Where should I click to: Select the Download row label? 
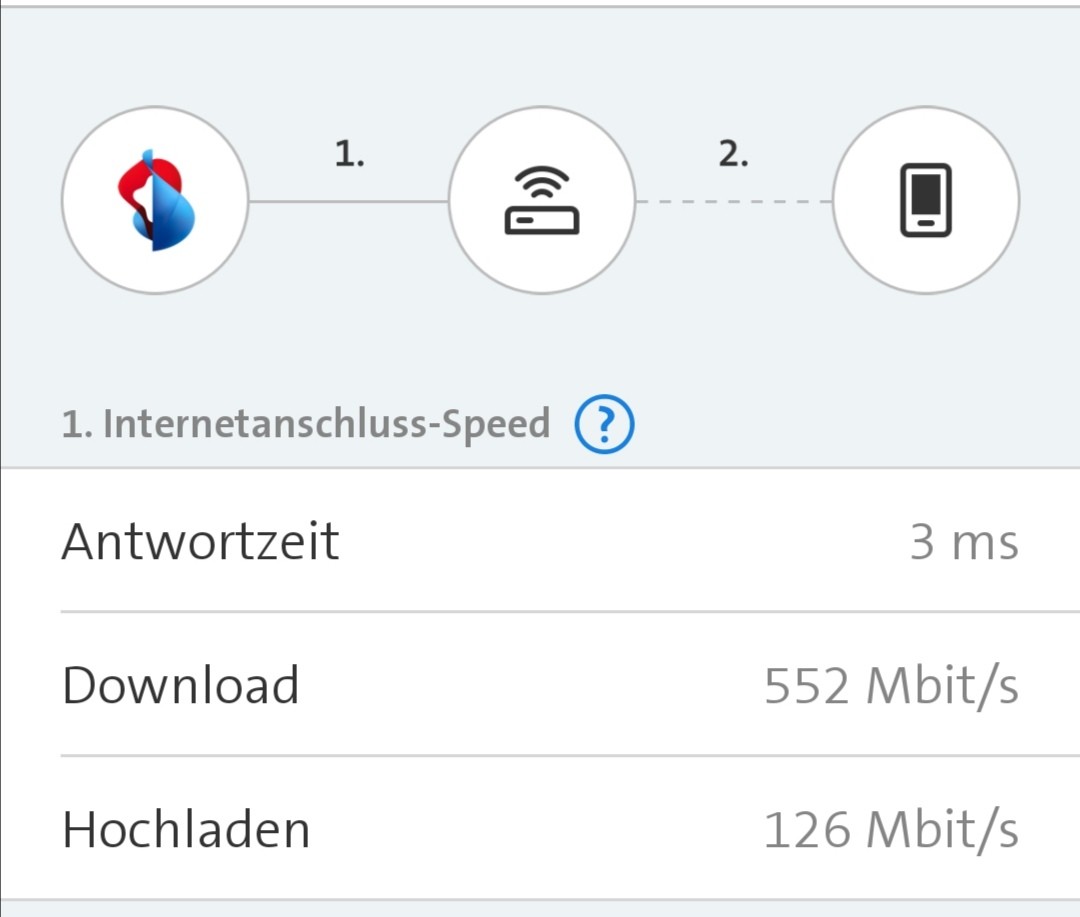point(181,685)
